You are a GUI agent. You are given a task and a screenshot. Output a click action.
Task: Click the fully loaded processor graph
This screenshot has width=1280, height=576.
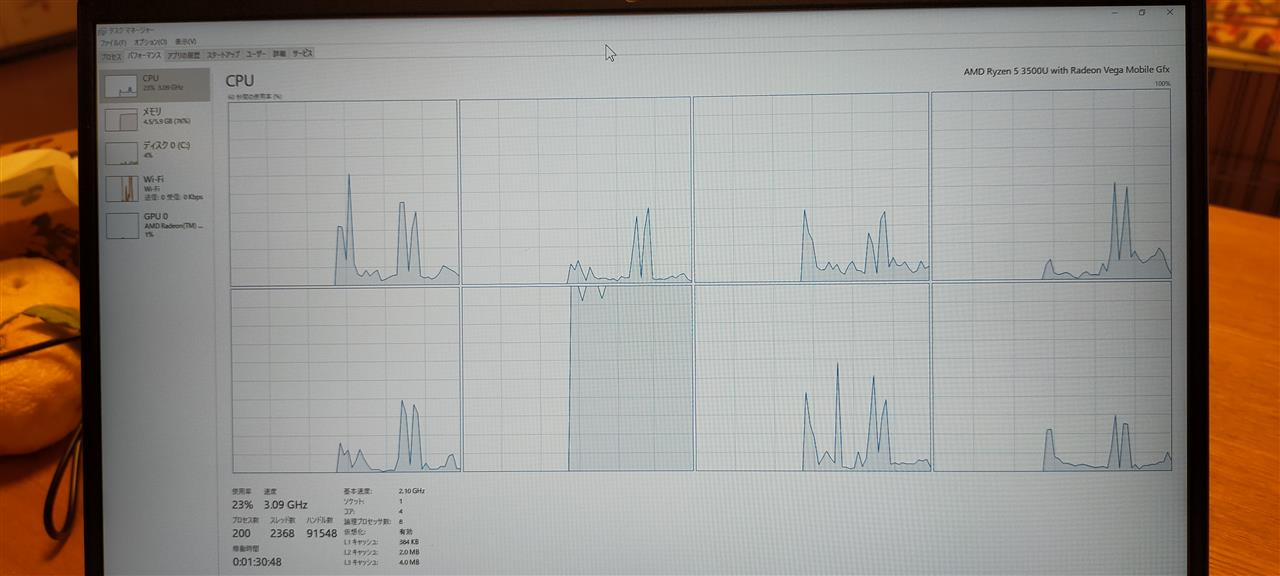pos(578,378)
